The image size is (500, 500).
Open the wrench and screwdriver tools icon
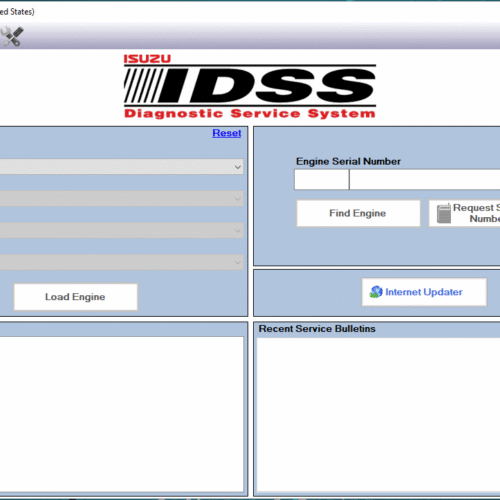point(12,36)
